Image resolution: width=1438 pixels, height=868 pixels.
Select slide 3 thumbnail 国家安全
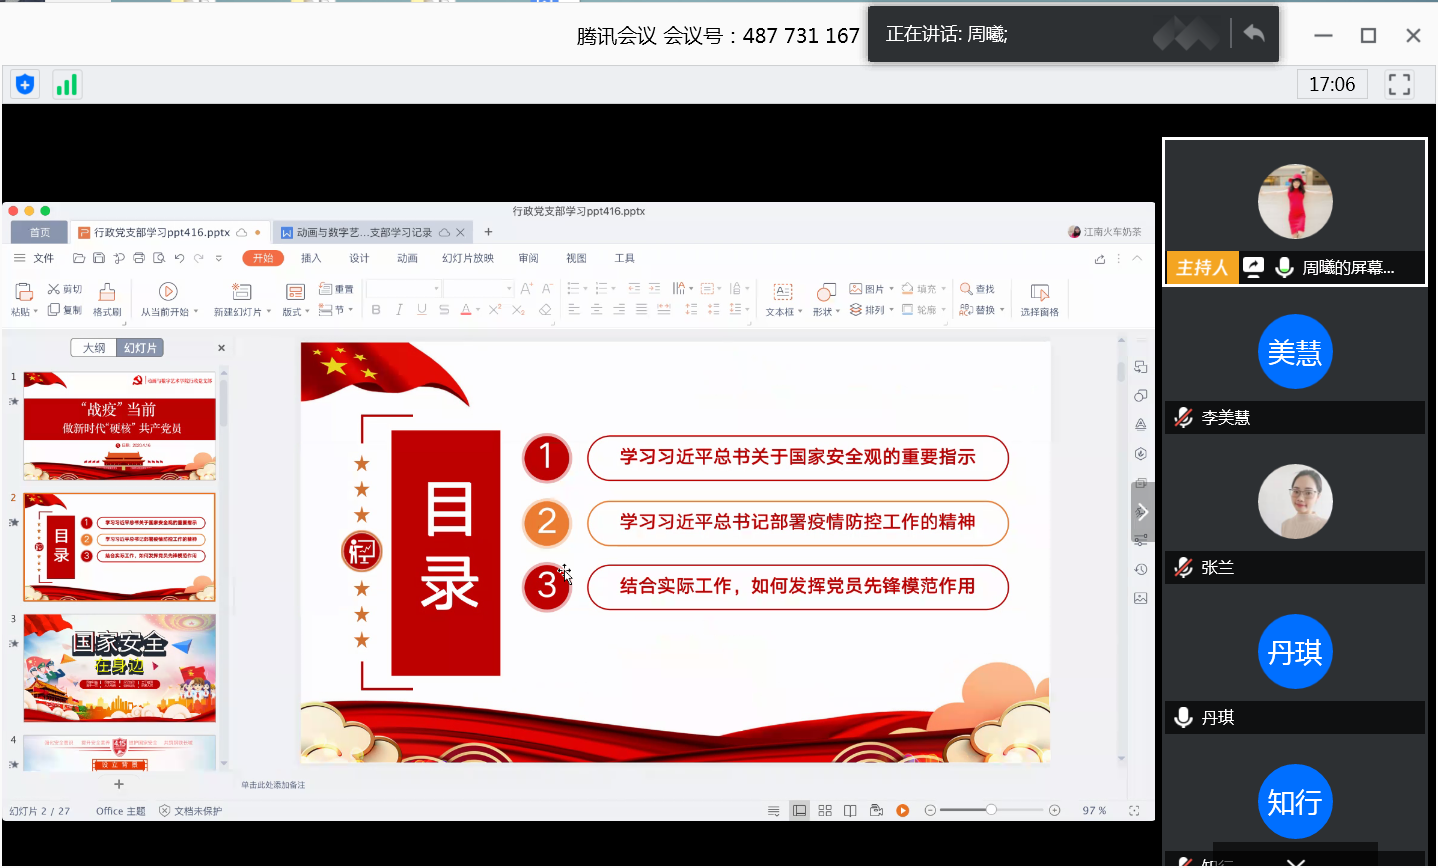(x=119, y=668)
